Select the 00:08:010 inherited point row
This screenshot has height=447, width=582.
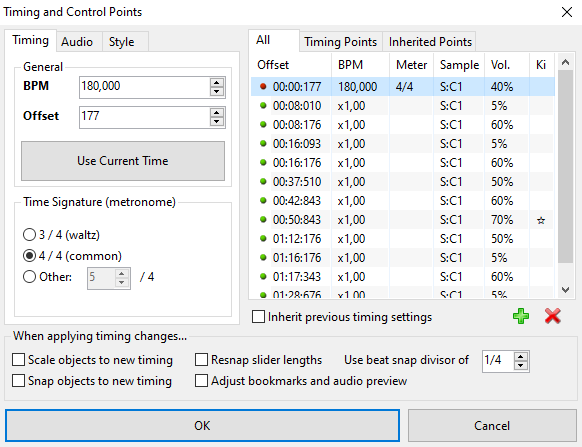coord(403,106)
